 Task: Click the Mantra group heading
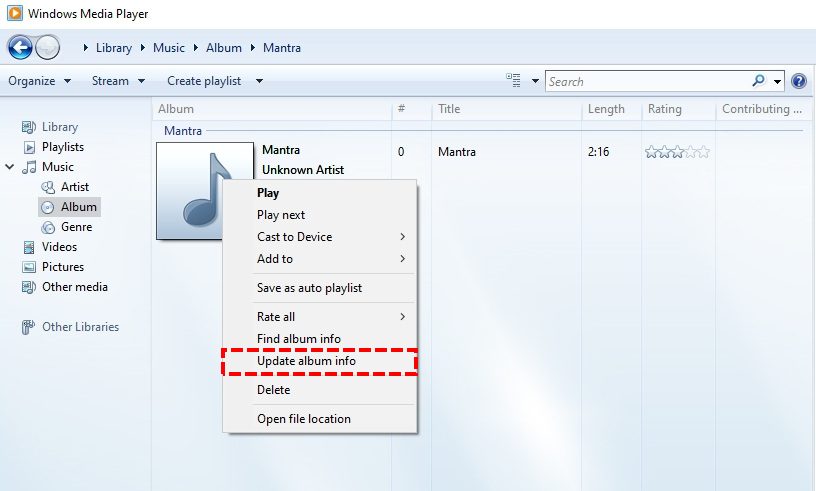[x=183, y=131]
